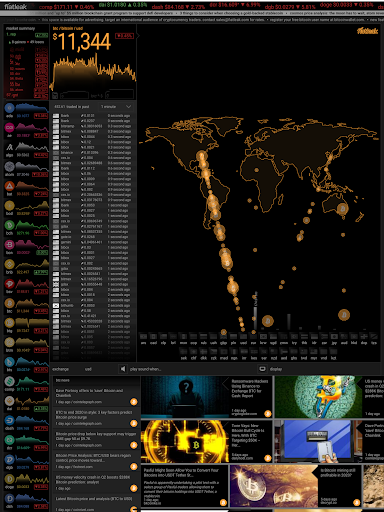Select the doge coin icon in sidebar
The height and width of the screenshot is (512, 384).
point(9,479)
